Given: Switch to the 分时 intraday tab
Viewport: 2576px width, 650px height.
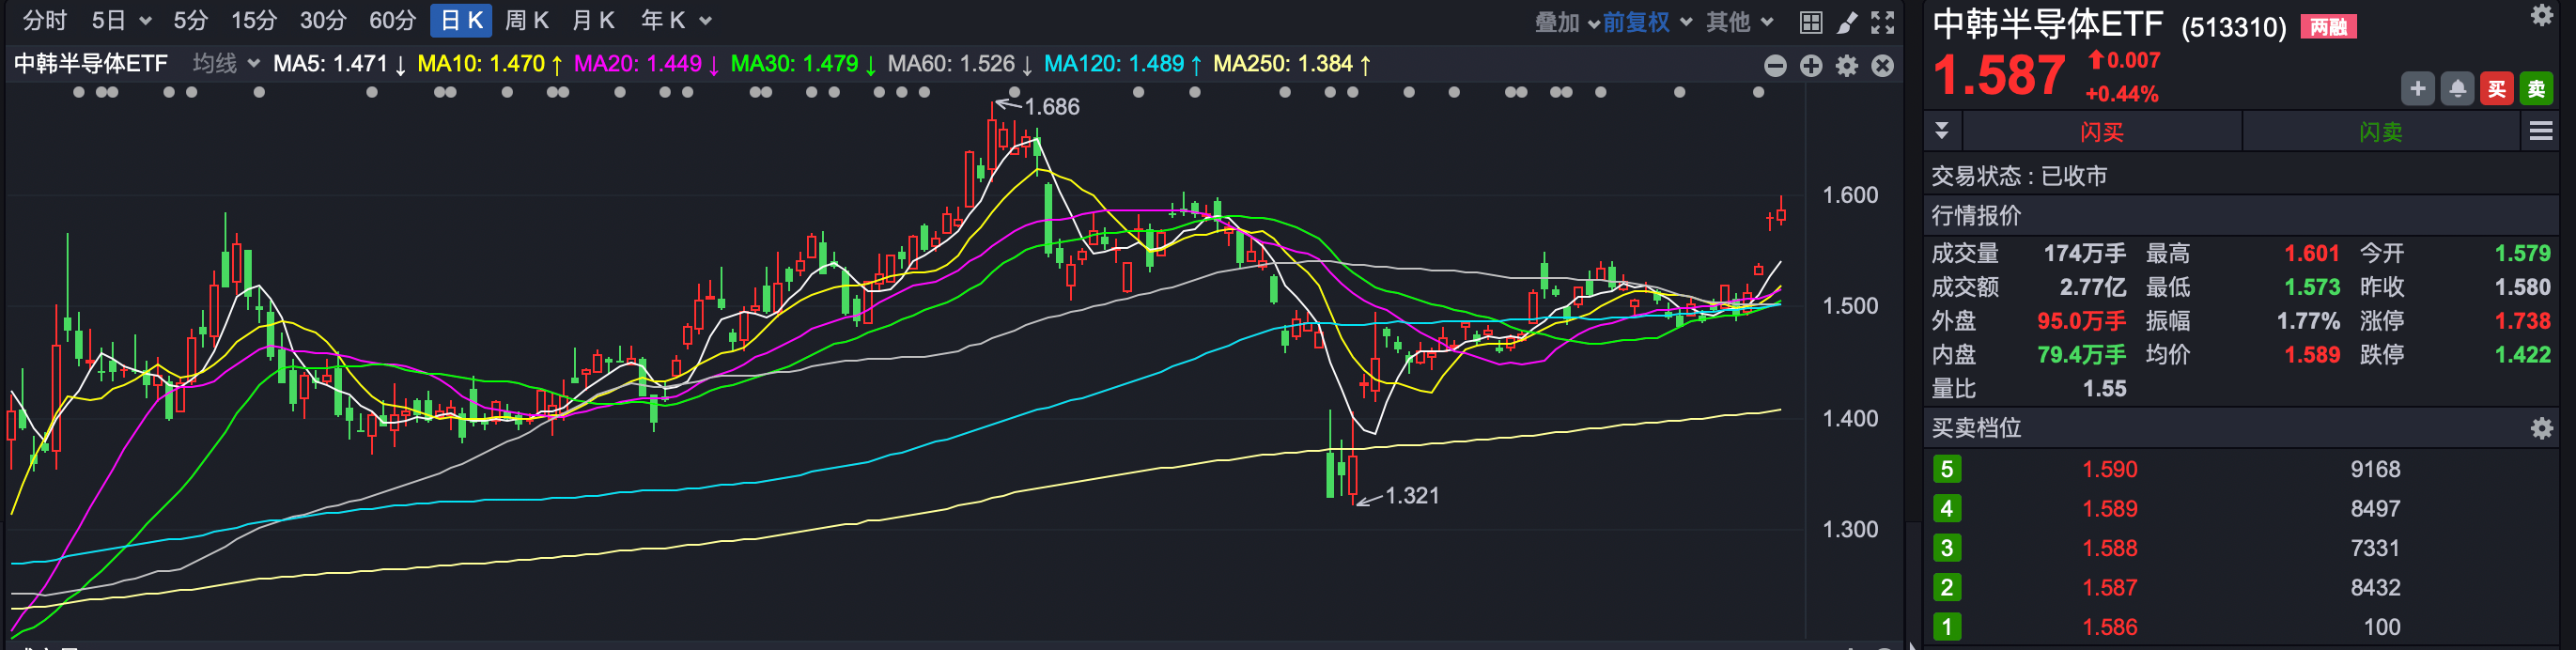Looking at the screenshot, I should tap(45, 21).
